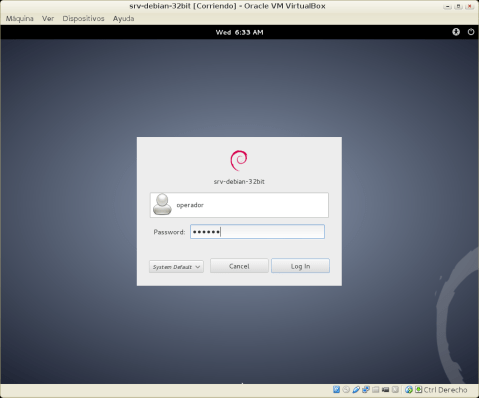Open the Máquina menu
Screen dimensions: 479x398
pos(20,19)
